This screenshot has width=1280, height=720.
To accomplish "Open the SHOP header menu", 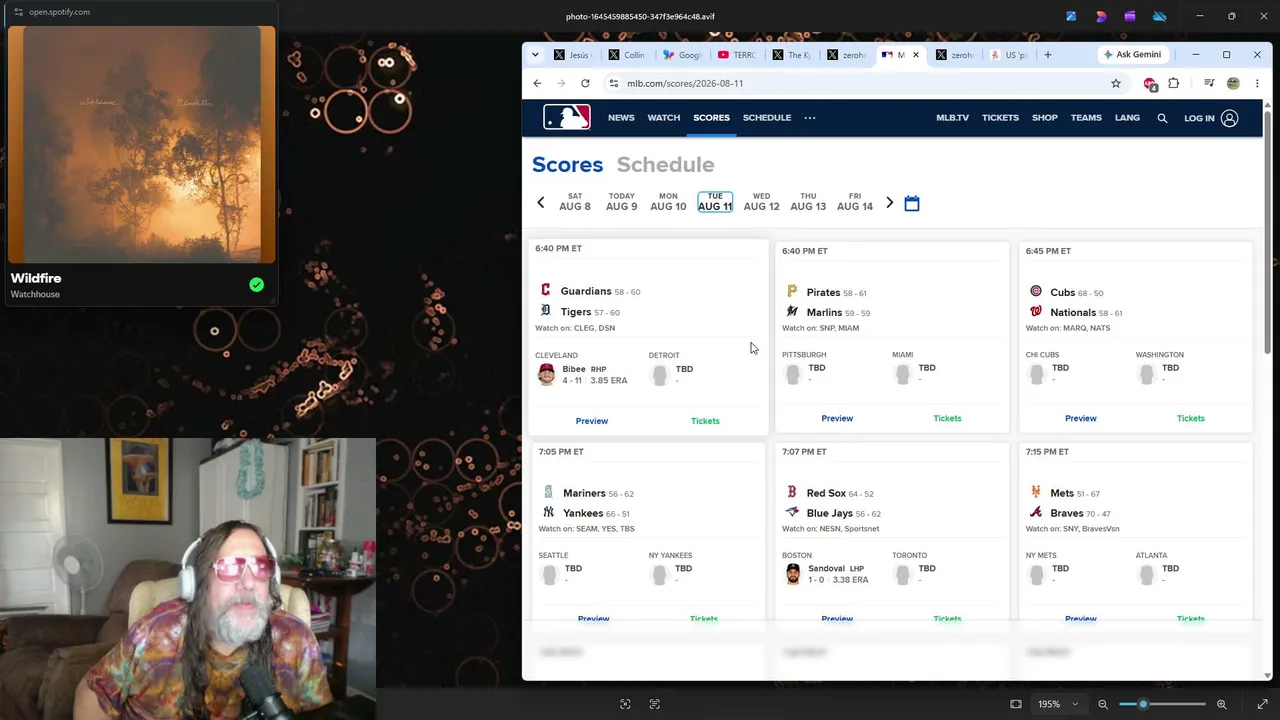I will click(1045, 118).
